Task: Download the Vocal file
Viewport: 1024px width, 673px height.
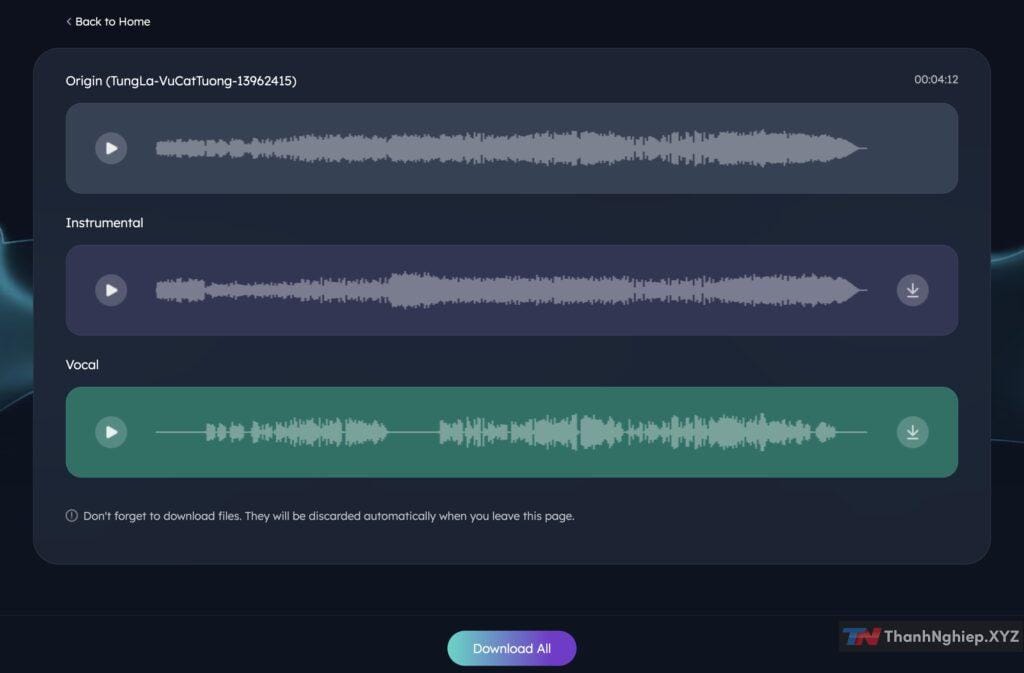Action: (x=912, y=432)
